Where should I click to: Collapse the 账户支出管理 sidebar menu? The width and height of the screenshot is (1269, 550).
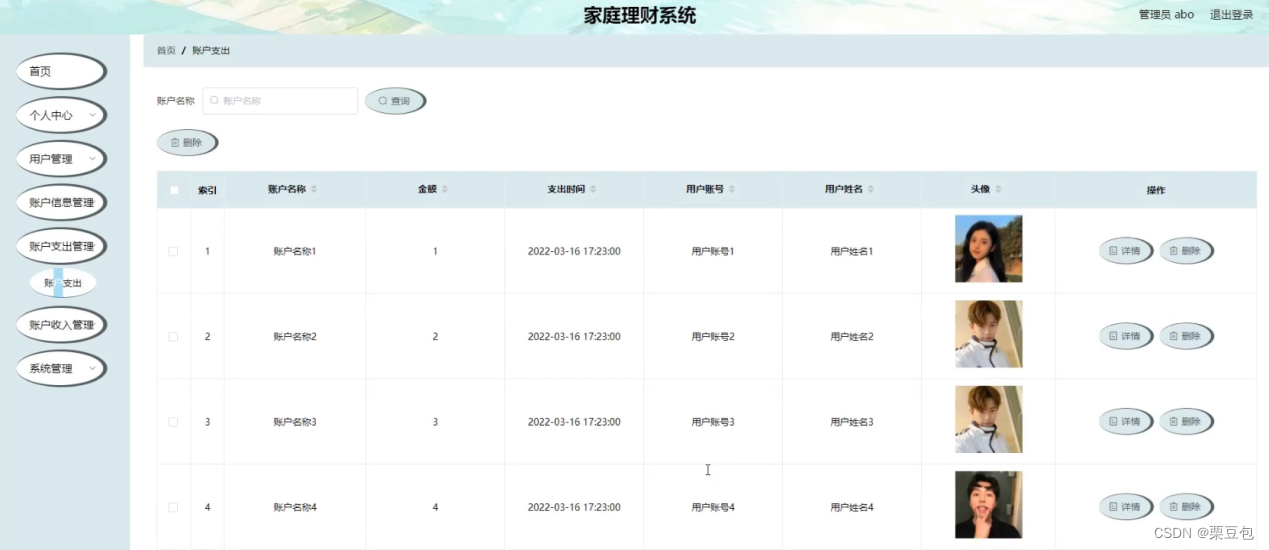click(60, 246)
